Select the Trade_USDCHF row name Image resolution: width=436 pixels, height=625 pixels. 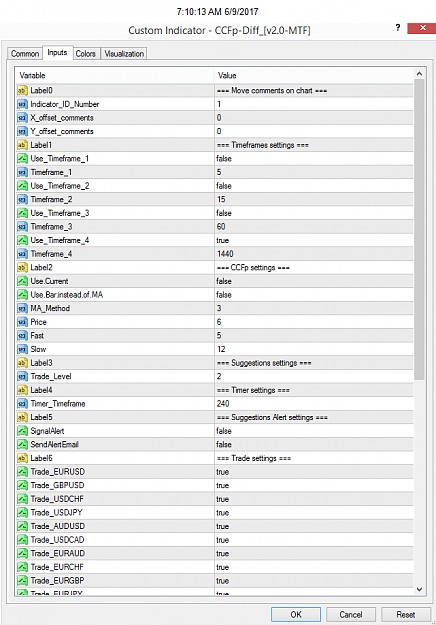tap(57, 499)
